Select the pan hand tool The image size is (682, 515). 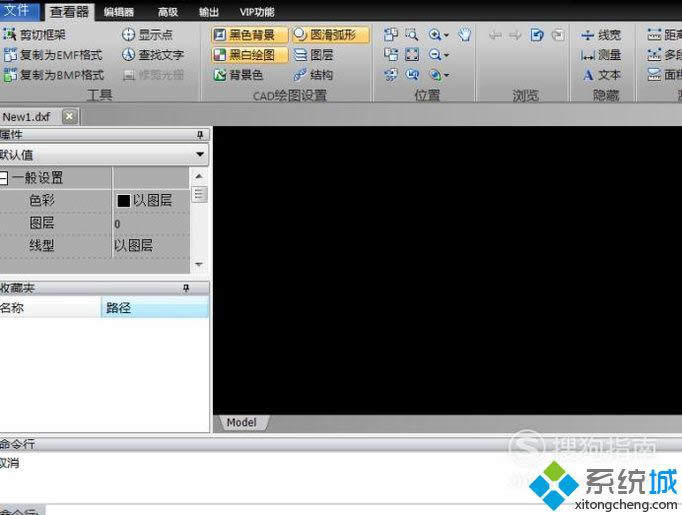point(465,35)
